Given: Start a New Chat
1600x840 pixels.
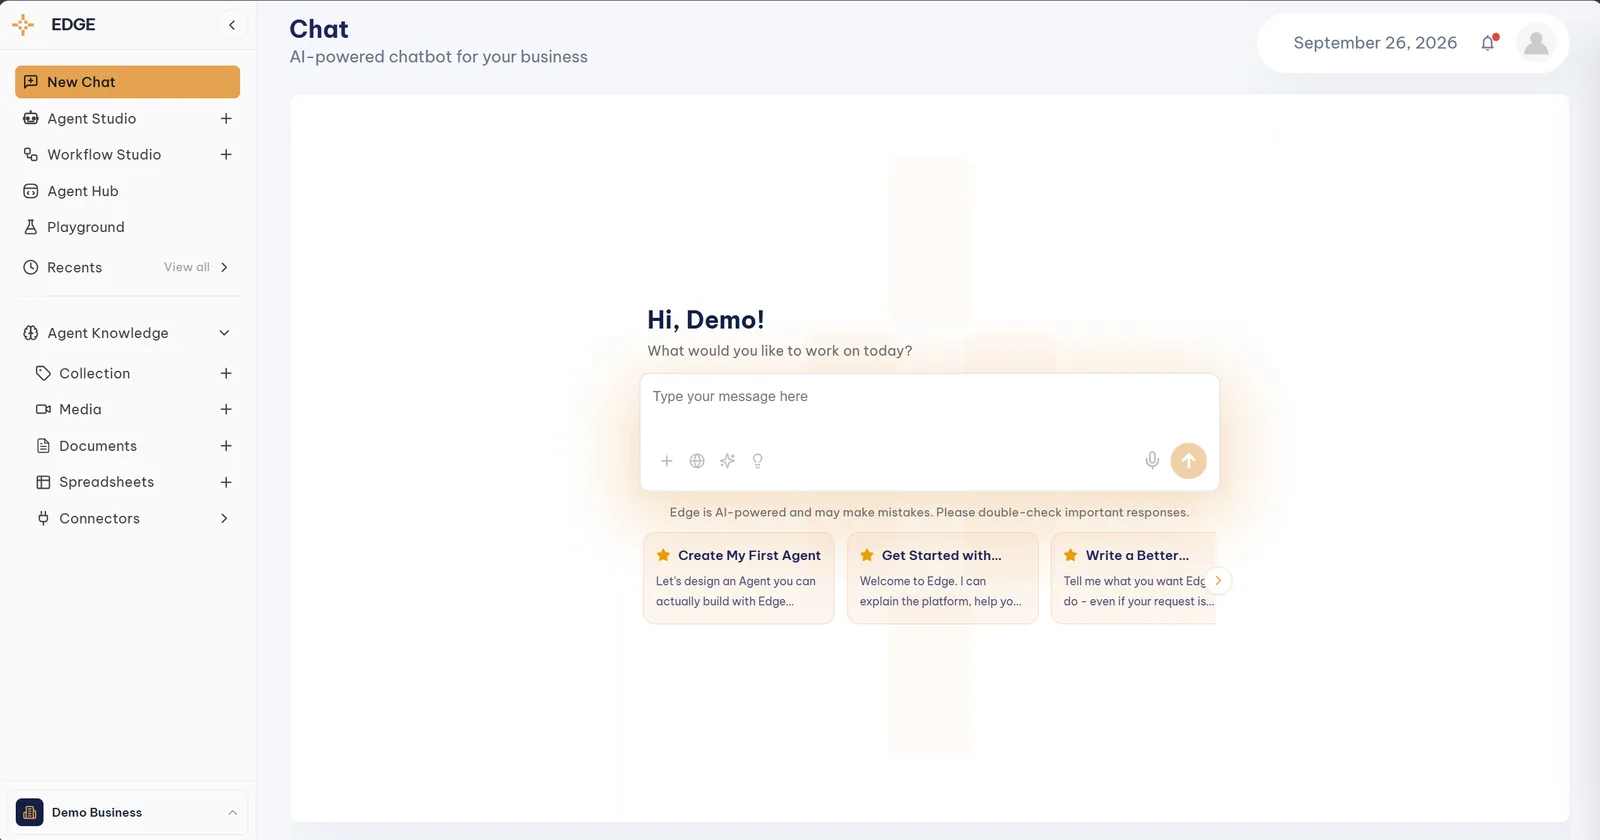Looking at the screenshot, I should [x=128, y=82].
